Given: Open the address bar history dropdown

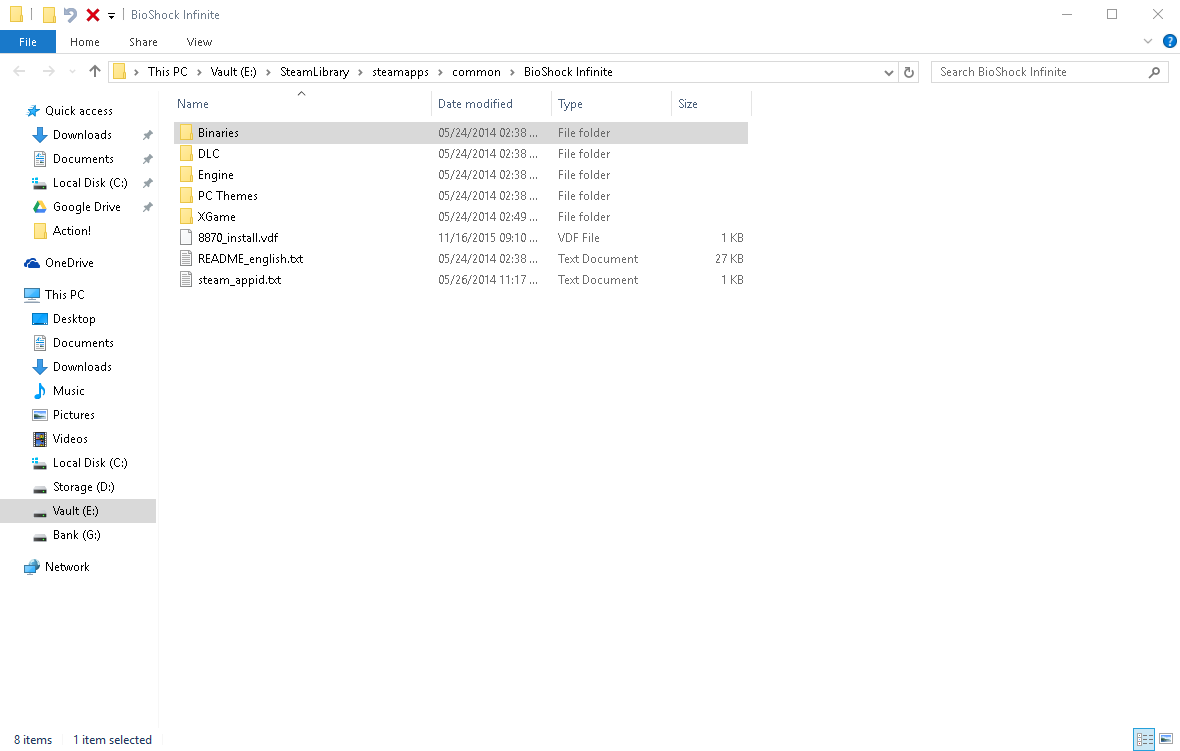Looking at the screenshot, I should click(x=889, y=72).
